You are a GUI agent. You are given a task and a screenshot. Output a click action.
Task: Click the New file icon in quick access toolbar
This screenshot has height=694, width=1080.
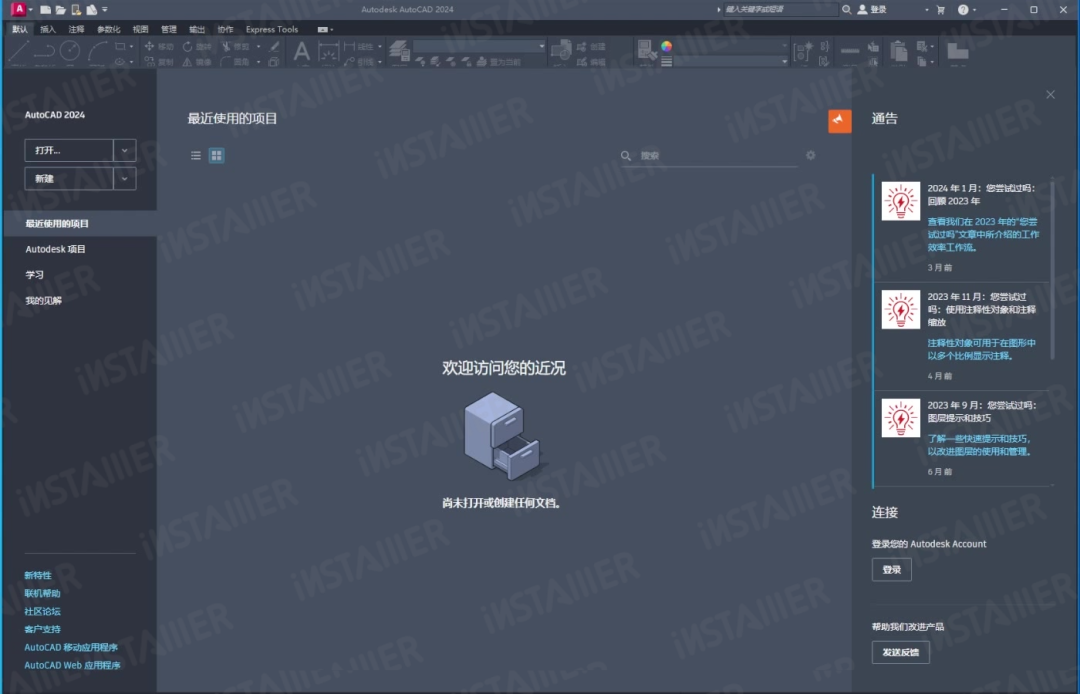click(x=45, y=10)
